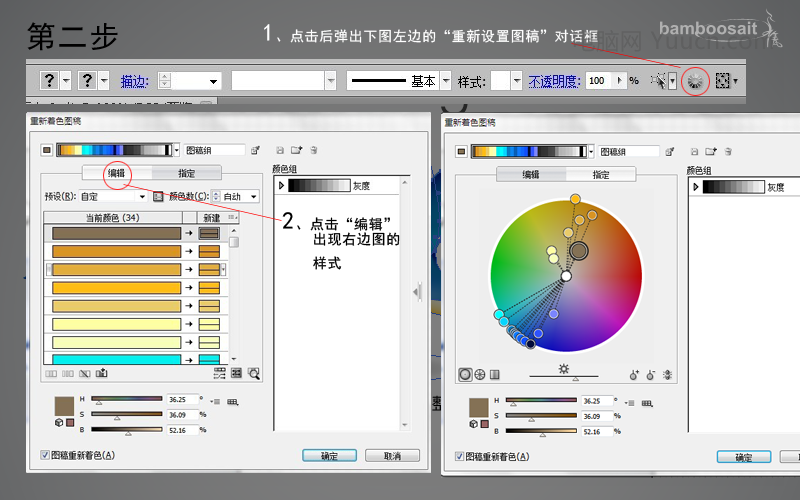The image size is (800, 500).
Task: Click delete color group trash icon in color-list dialog
Action: pos(314,150)
